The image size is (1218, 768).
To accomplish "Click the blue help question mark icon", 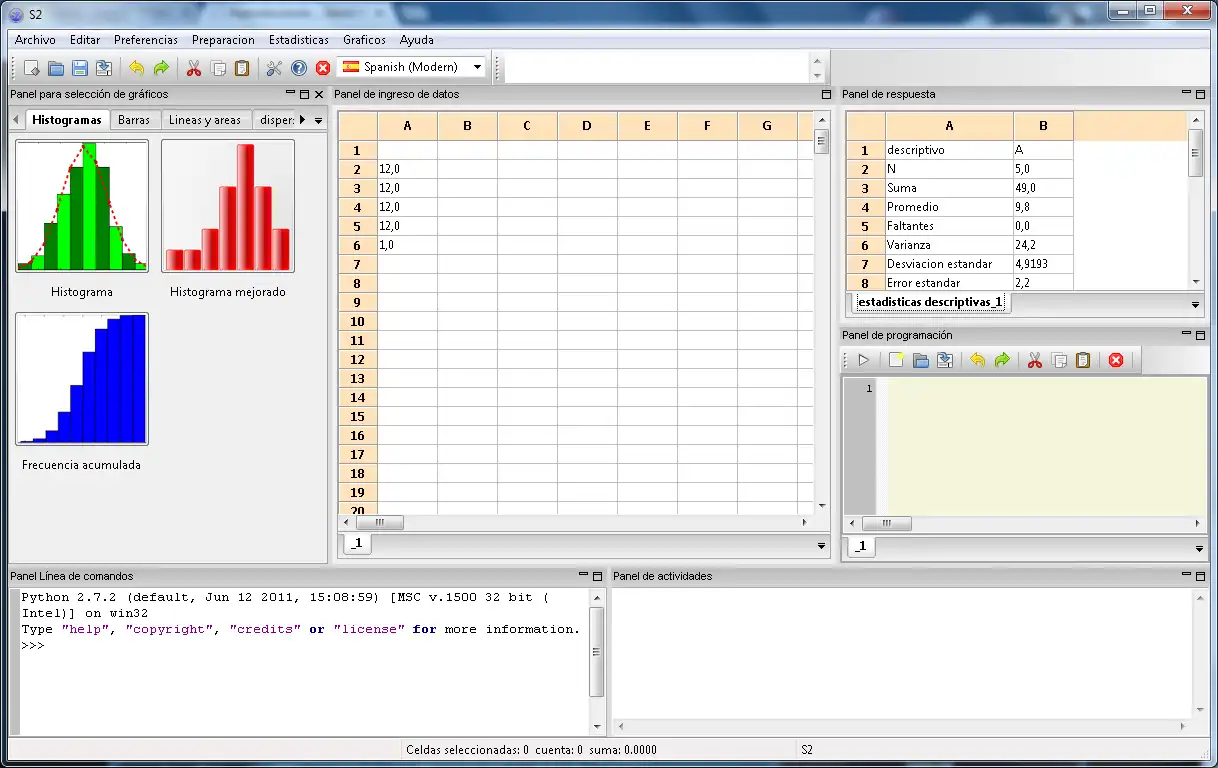I will coord(299,68).
